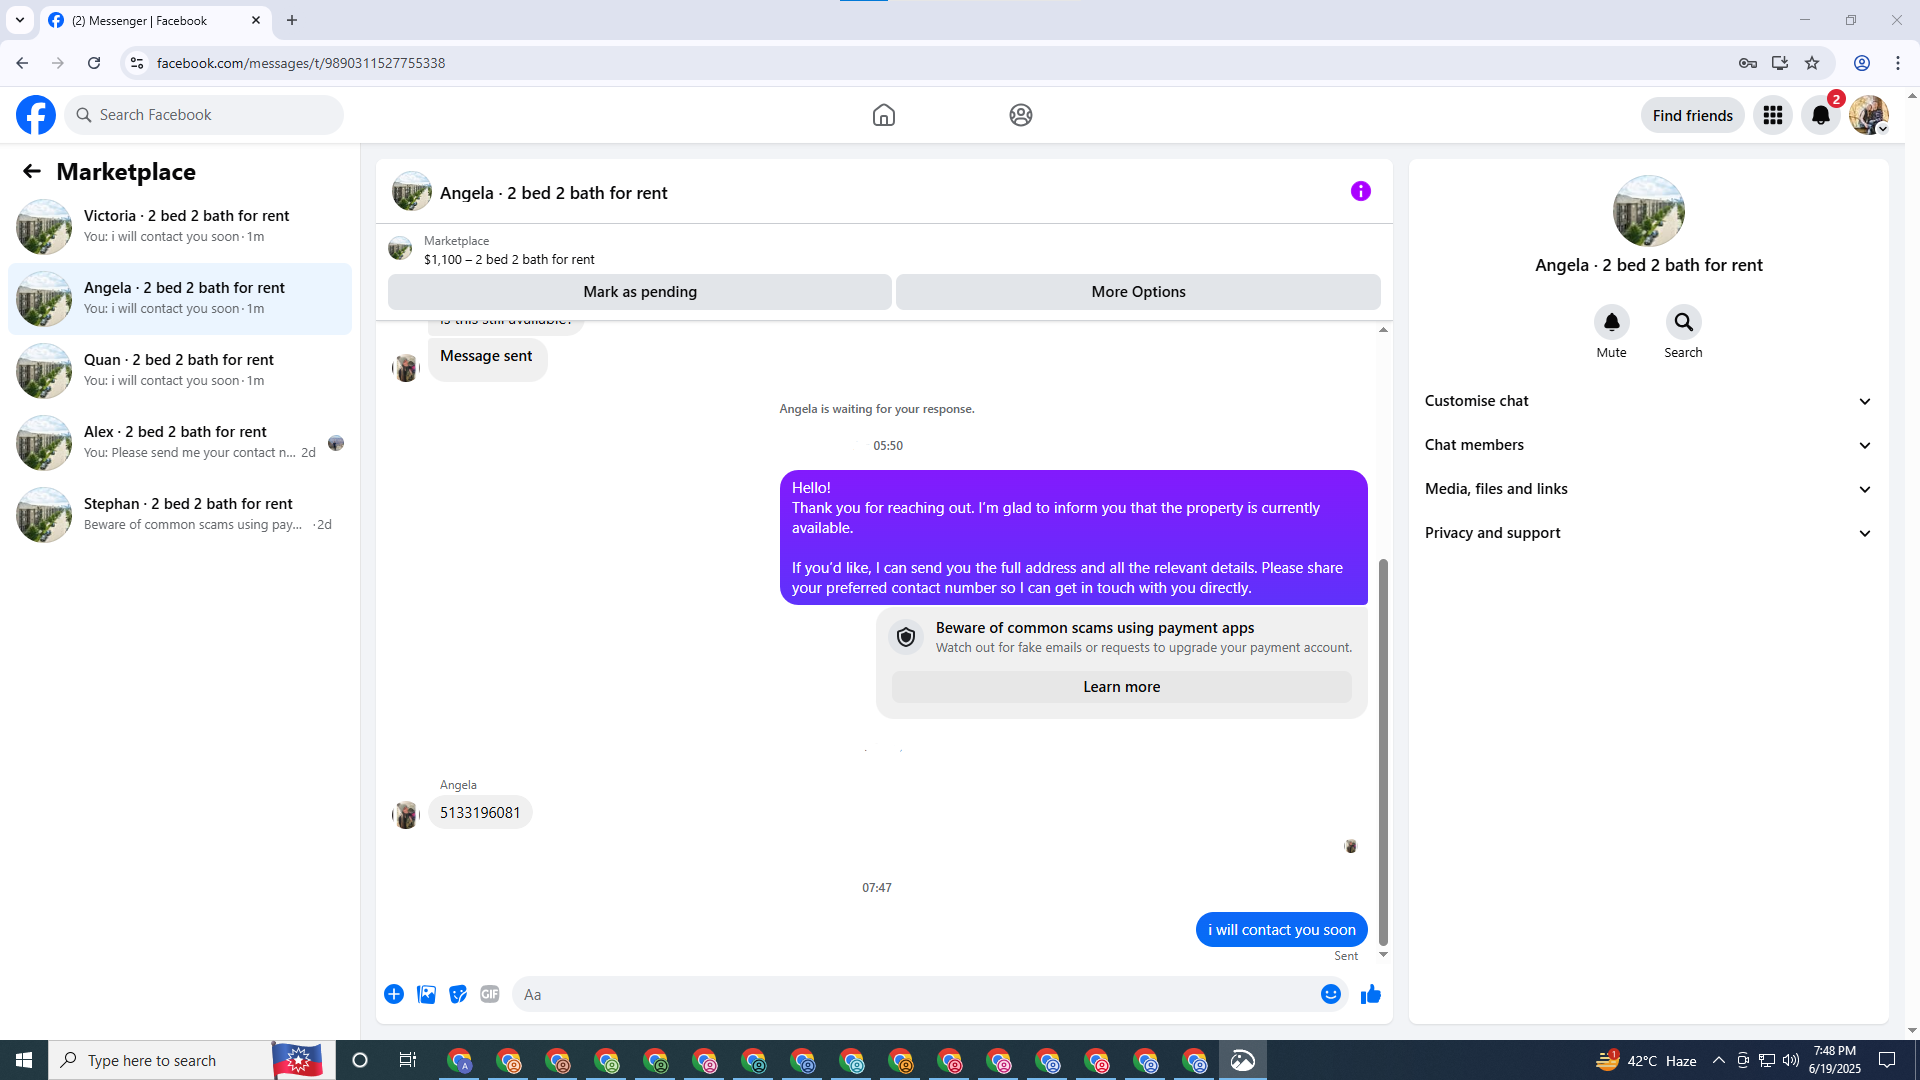Open Windows notification center icon

click(x=1888, y=1060)
